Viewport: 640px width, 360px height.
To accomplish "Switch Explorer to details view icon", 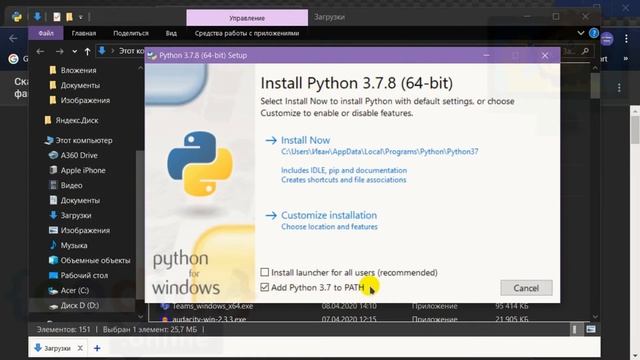I will tap(575, 329).
